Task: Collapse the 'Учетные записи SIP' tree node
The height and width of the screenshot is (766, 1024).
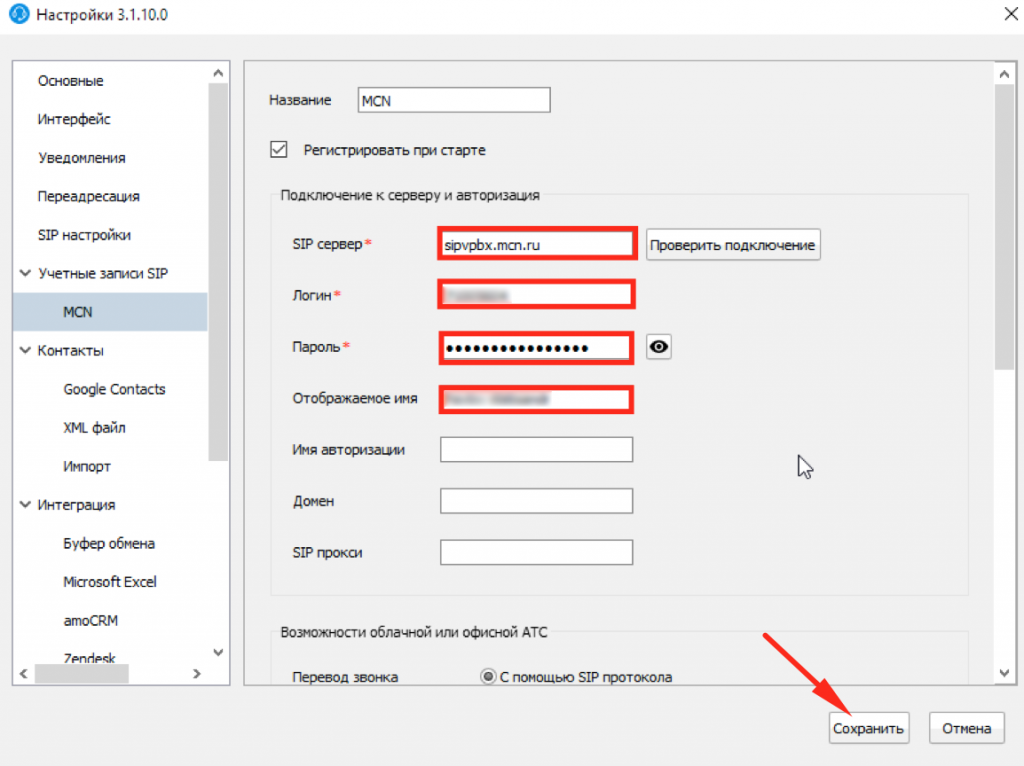Action: coord(25,273)
